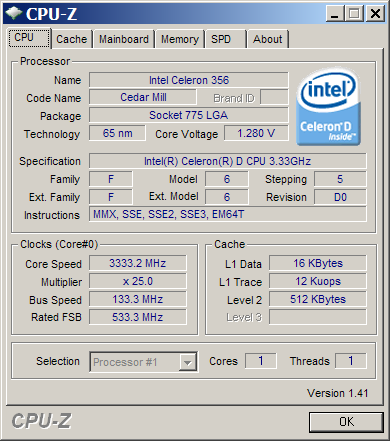Select the CPU tab
The image size is (390, 441).
tap(30, 38)
